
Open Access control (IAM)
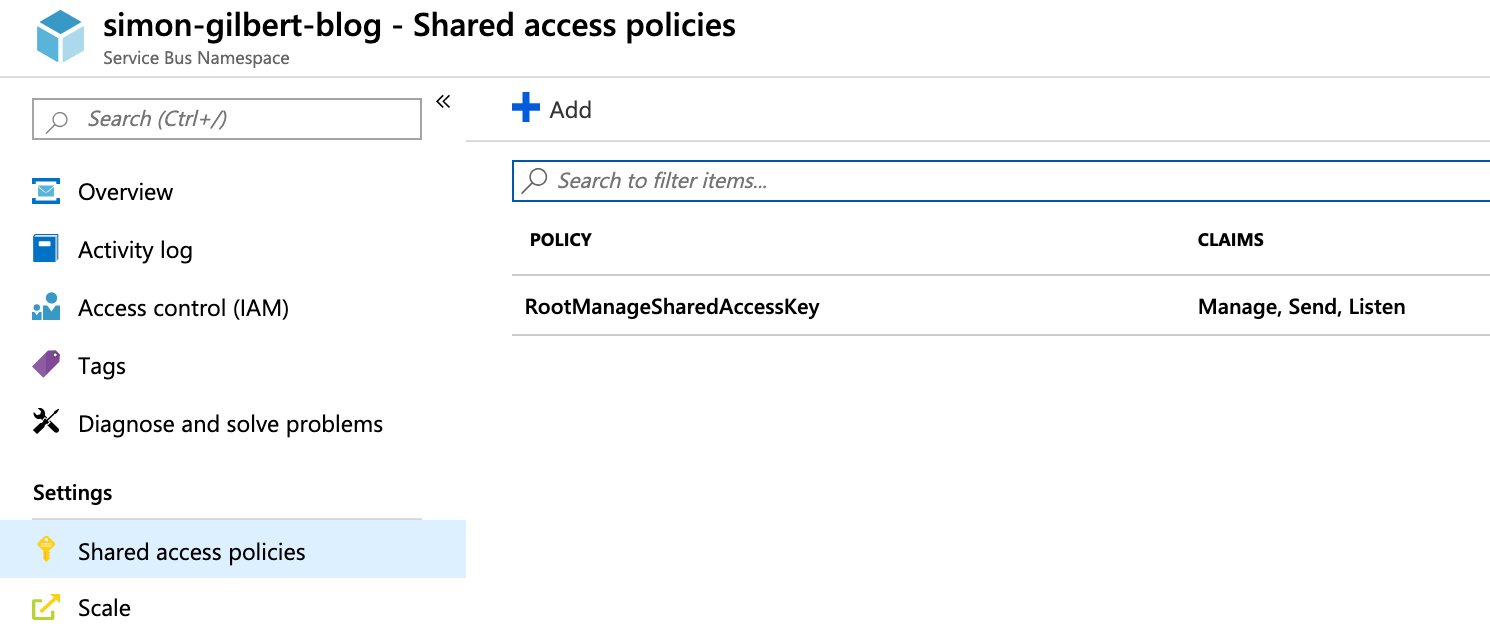coord(183,308)
